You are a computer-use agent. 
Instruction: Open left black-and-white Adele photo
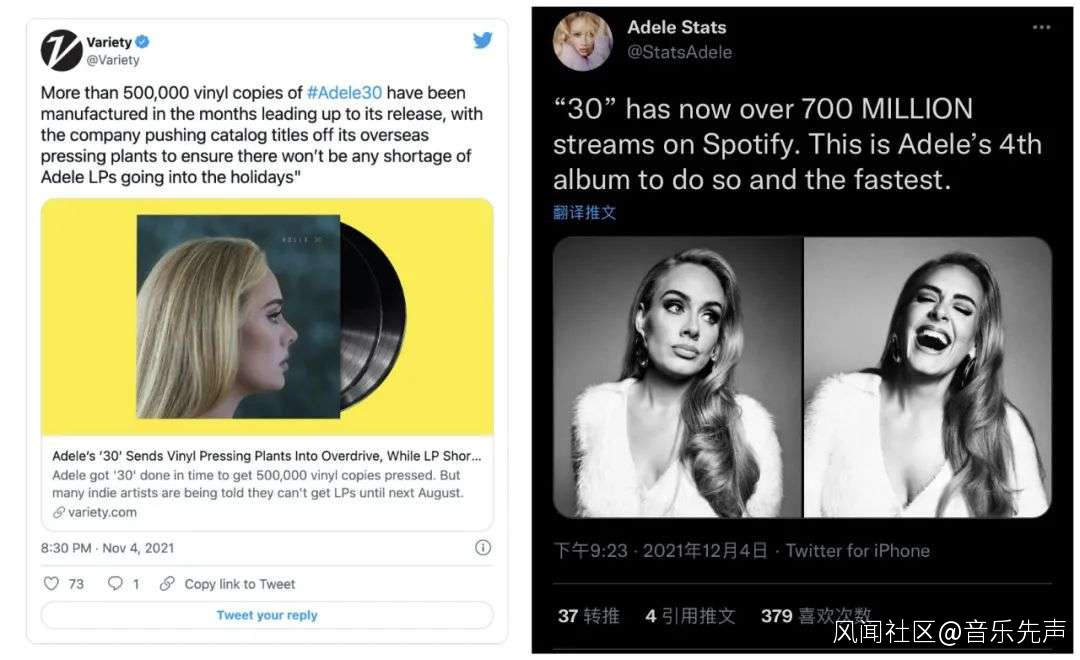coord(677,377)
